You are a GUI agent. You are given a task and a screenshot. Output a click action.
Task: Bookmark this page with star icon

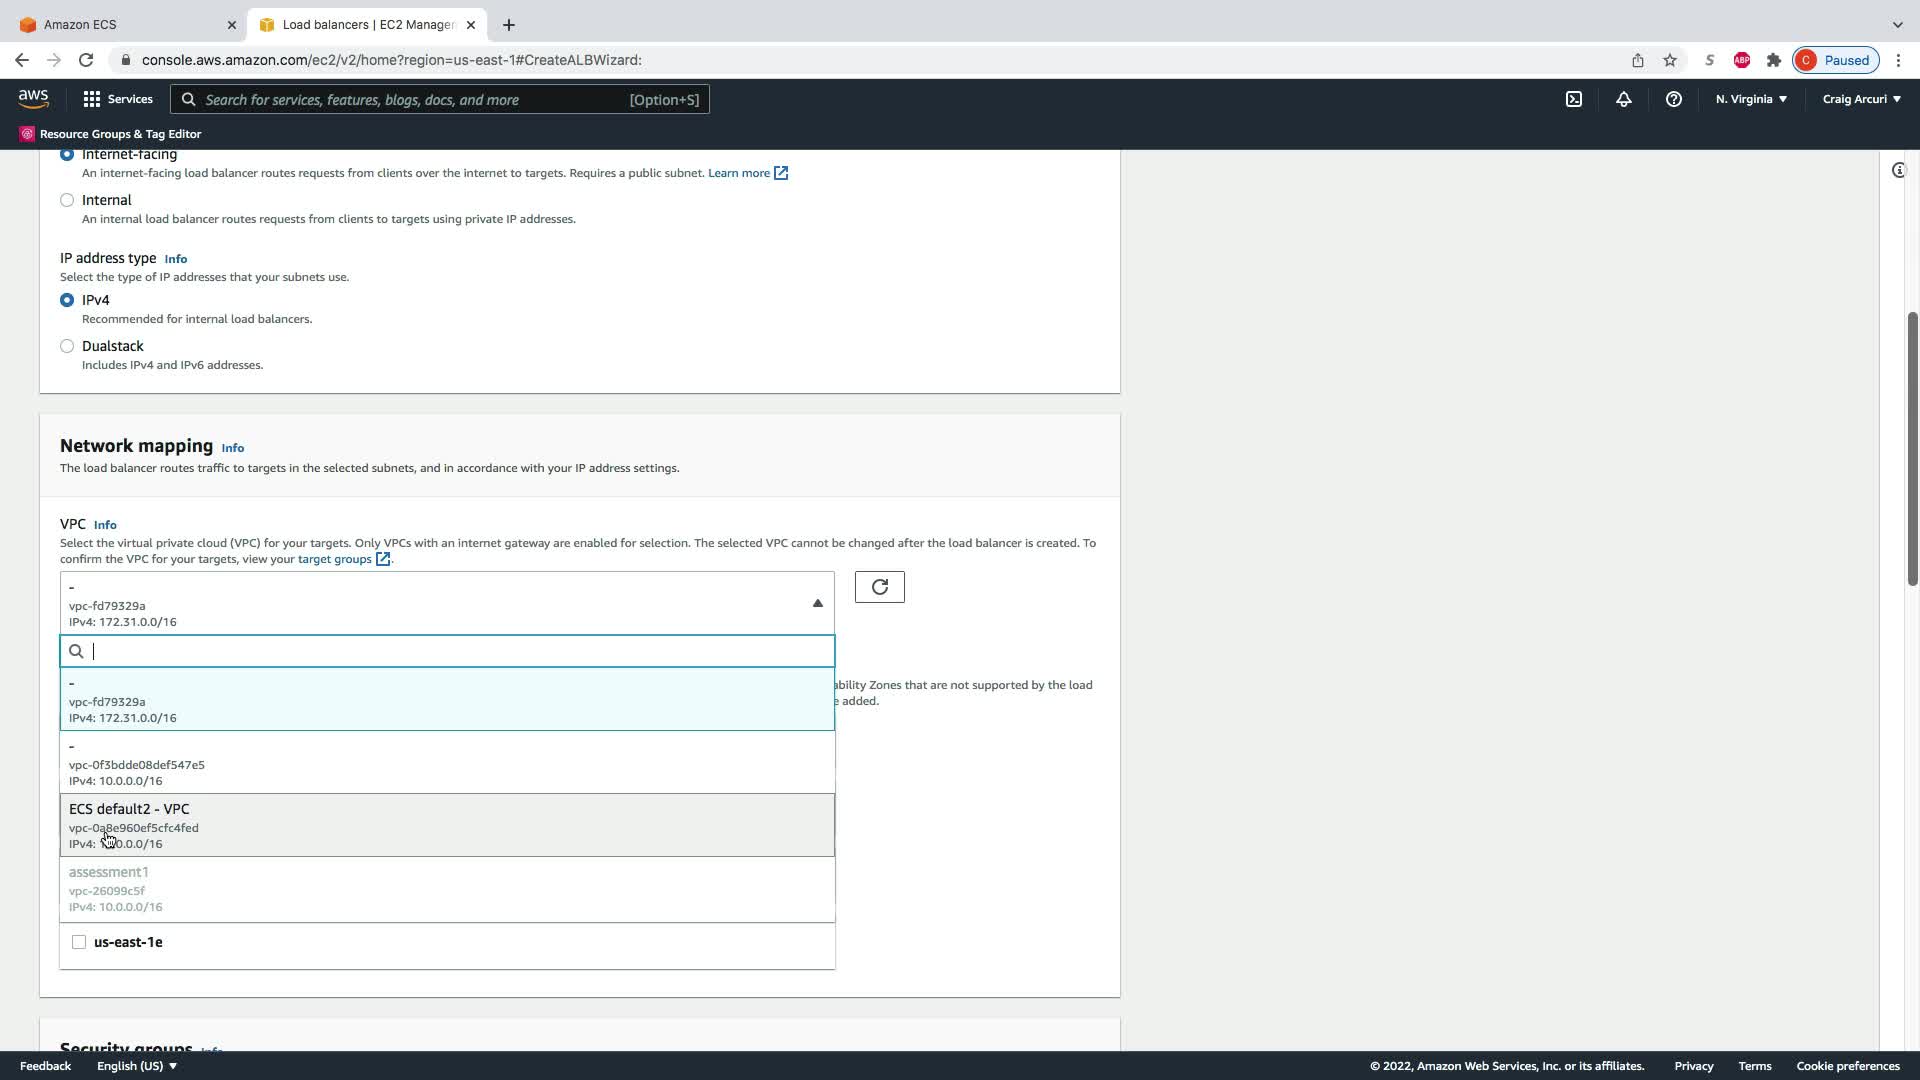point(1669,60)
